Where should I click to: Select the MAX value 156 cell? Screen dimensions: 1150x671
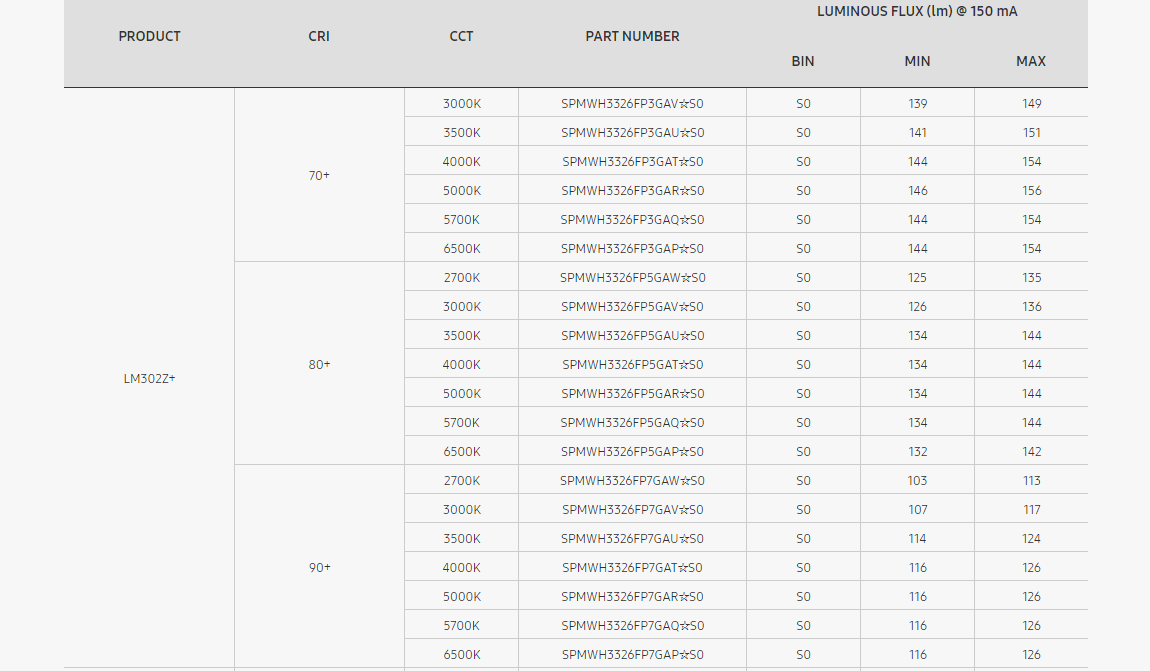tap(1031, 190)
